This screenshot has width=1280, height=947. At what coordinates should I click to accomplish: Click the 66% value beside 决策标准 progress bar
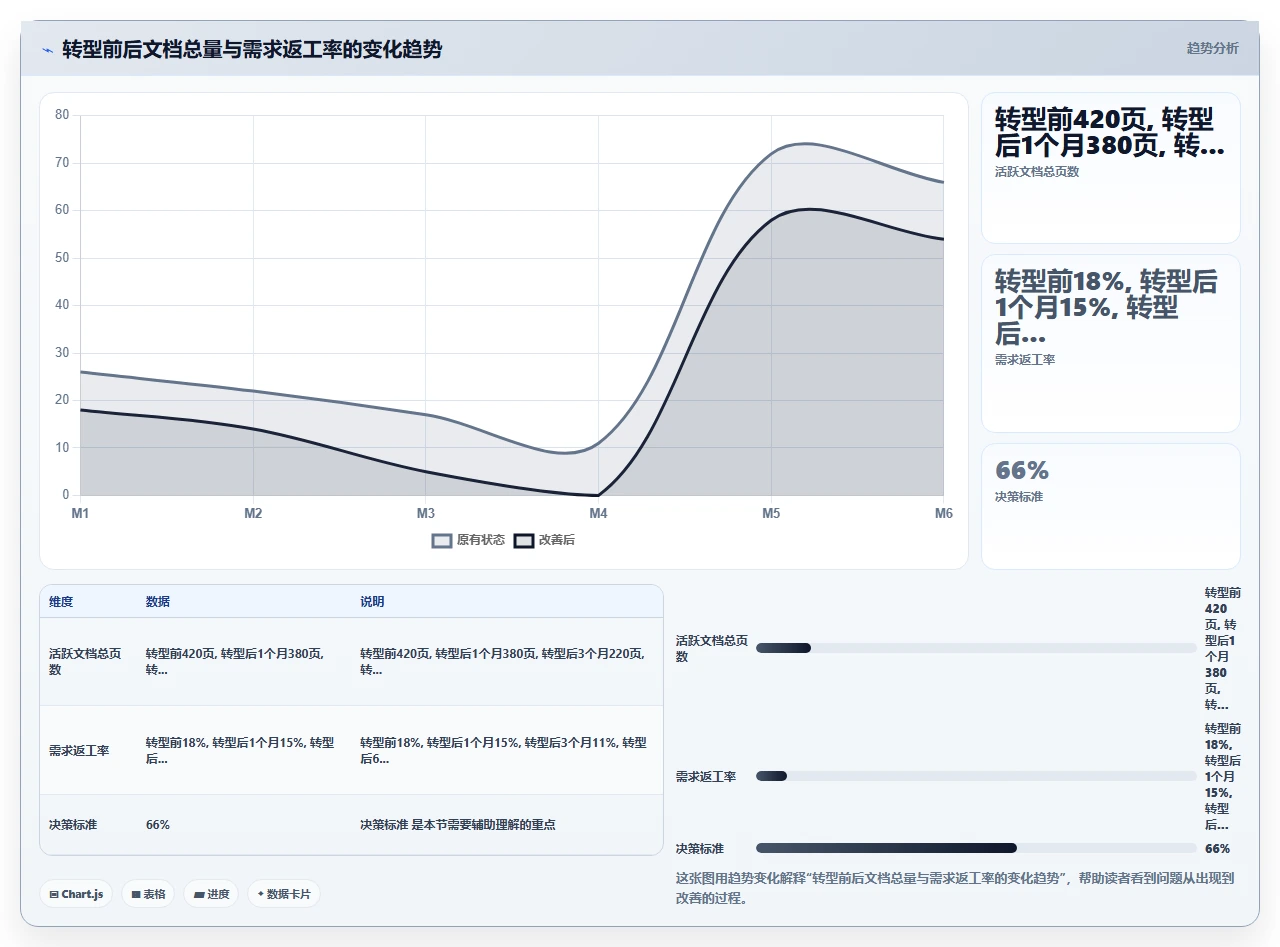coord(1217,848)
